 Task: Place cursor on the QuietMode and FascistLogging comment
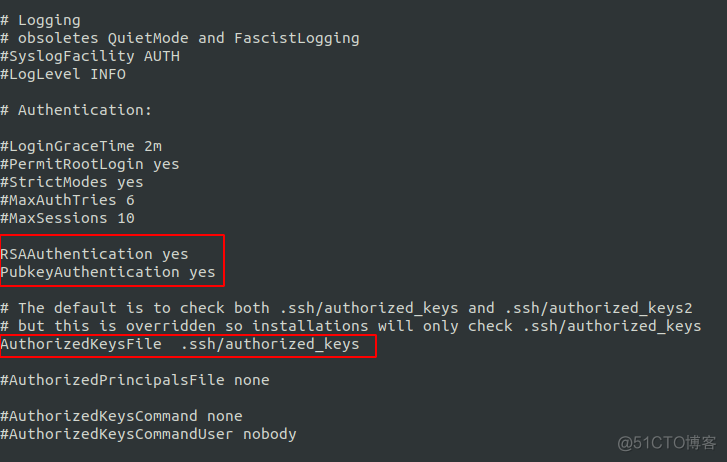pyautogui.click(x=180, y=38)
